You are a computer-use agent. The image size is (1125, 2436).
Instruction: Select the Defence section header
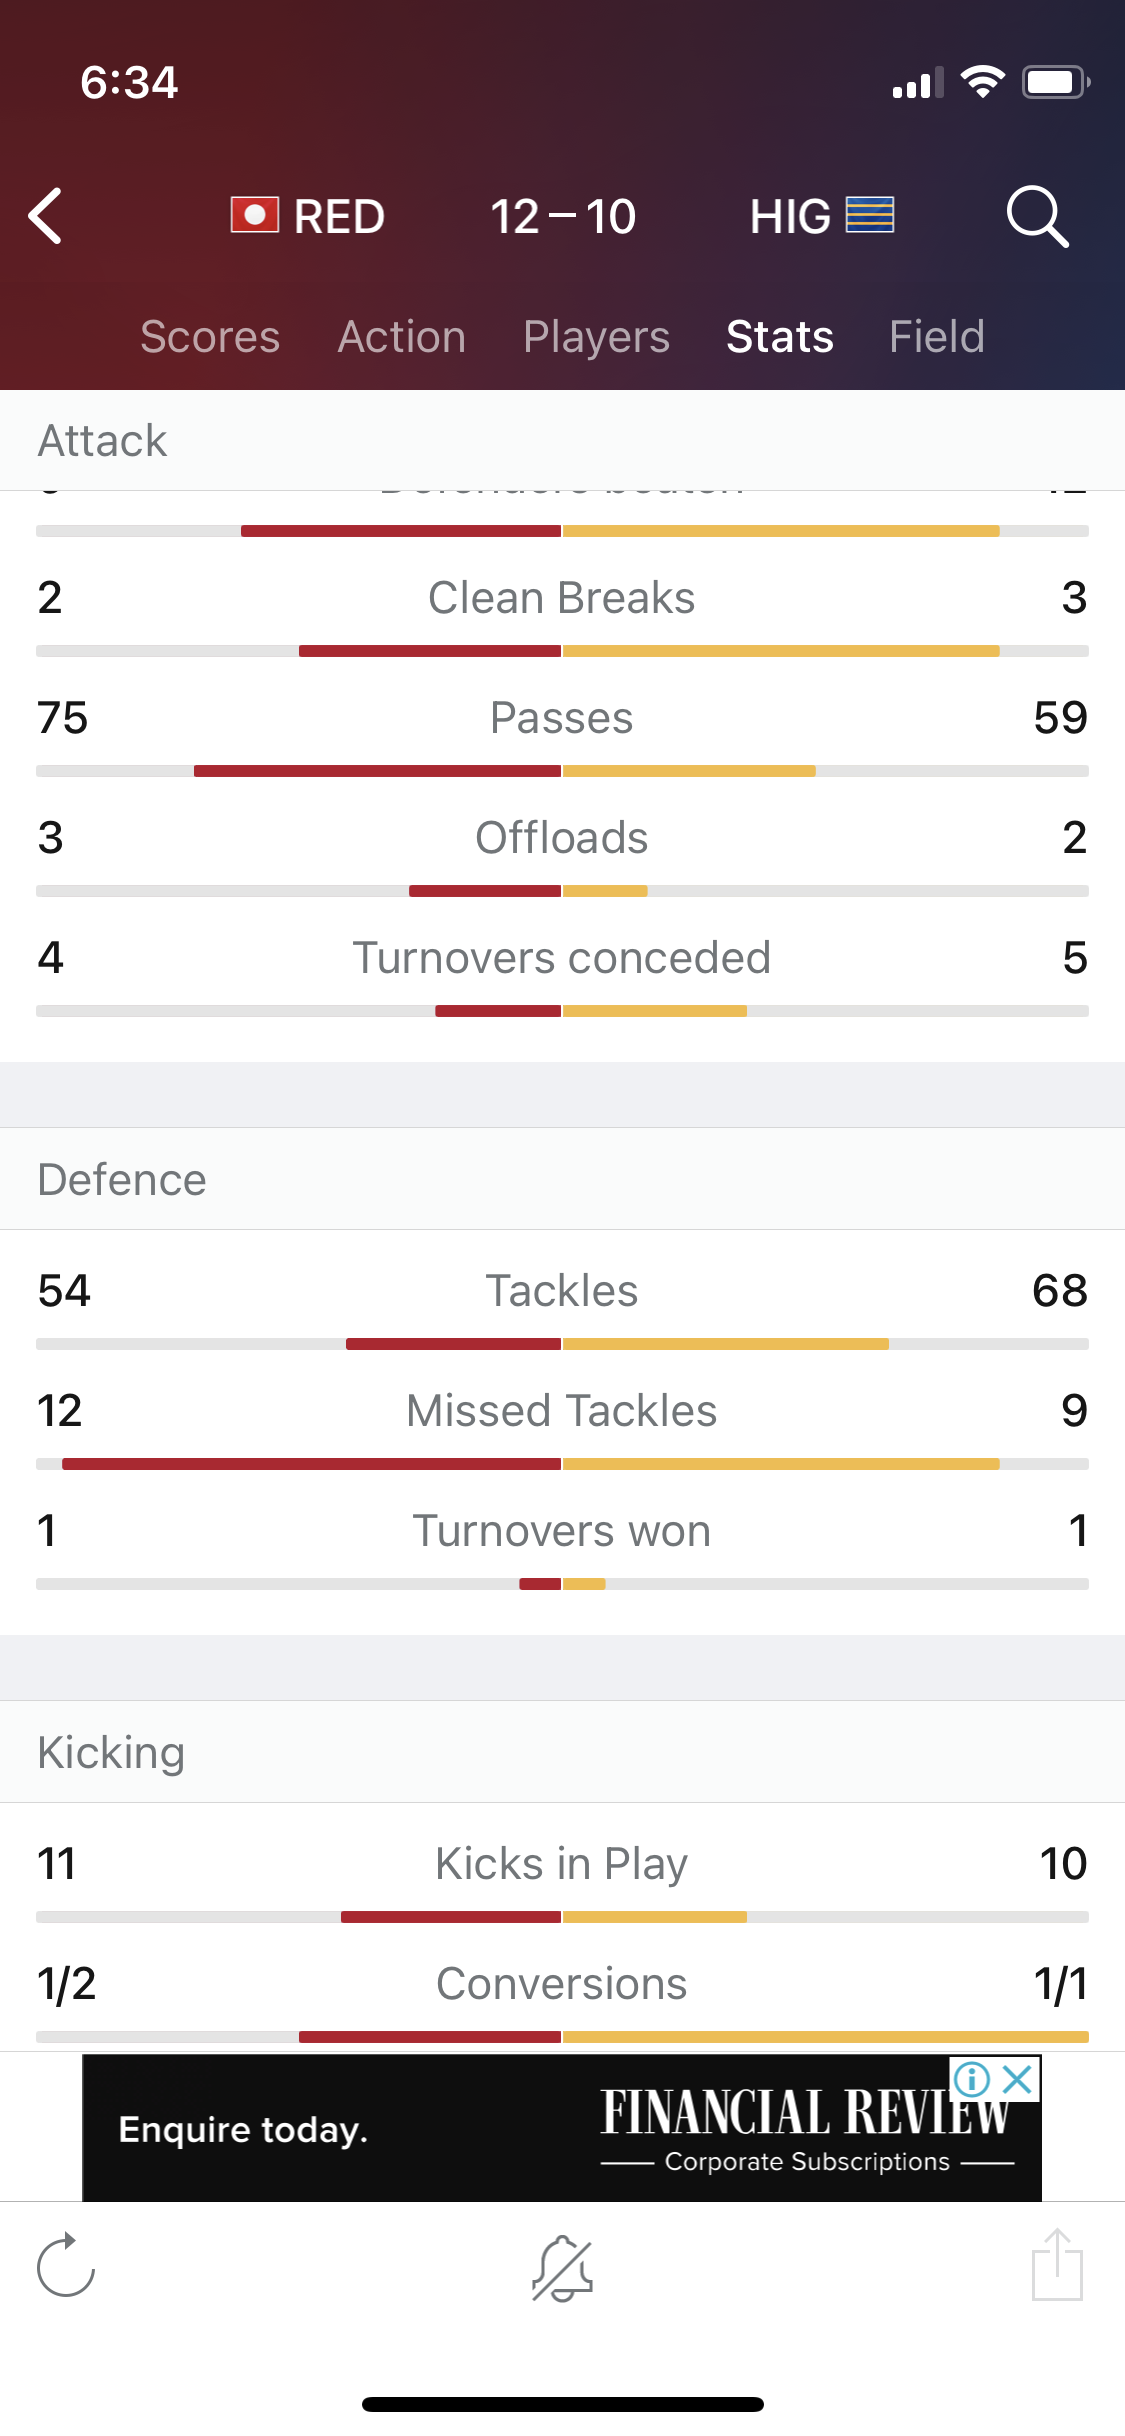(x=562, y=1179)
